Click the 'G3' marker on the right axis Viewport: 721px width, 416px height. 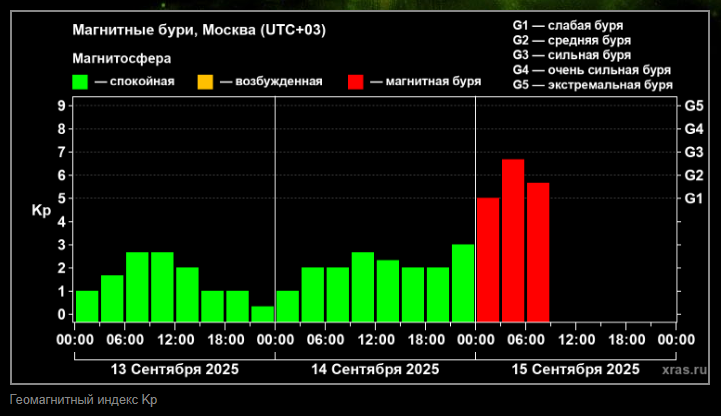click(x=694, y=152)
